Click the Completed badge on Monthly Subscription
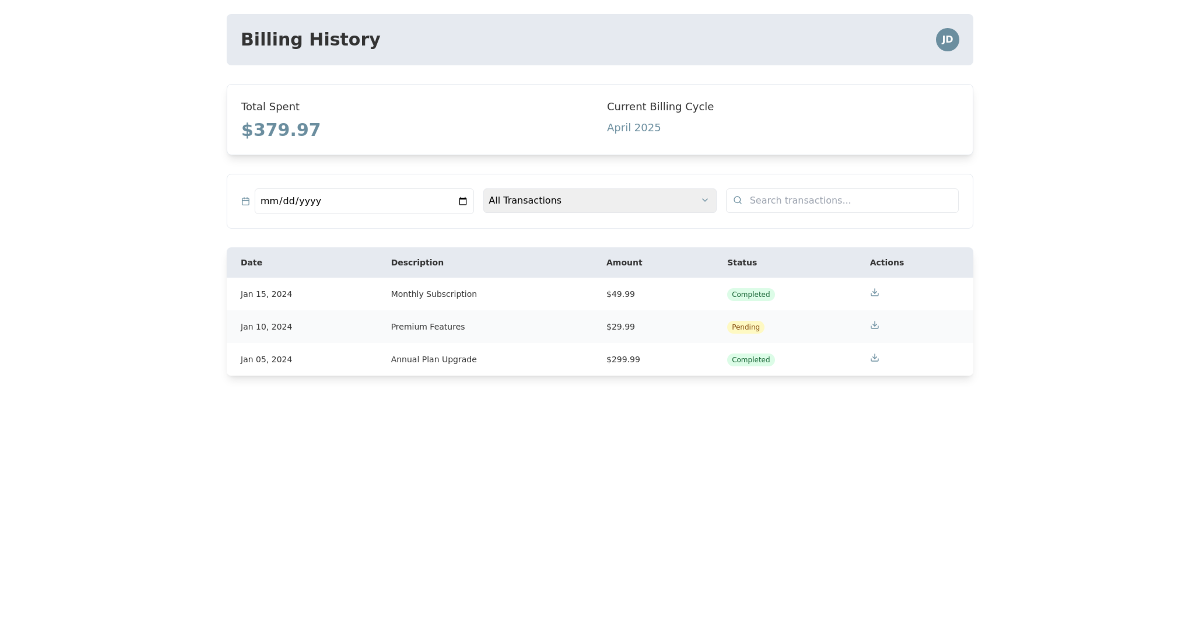The width and height of the screenshot is (1200, 630). 751,294
